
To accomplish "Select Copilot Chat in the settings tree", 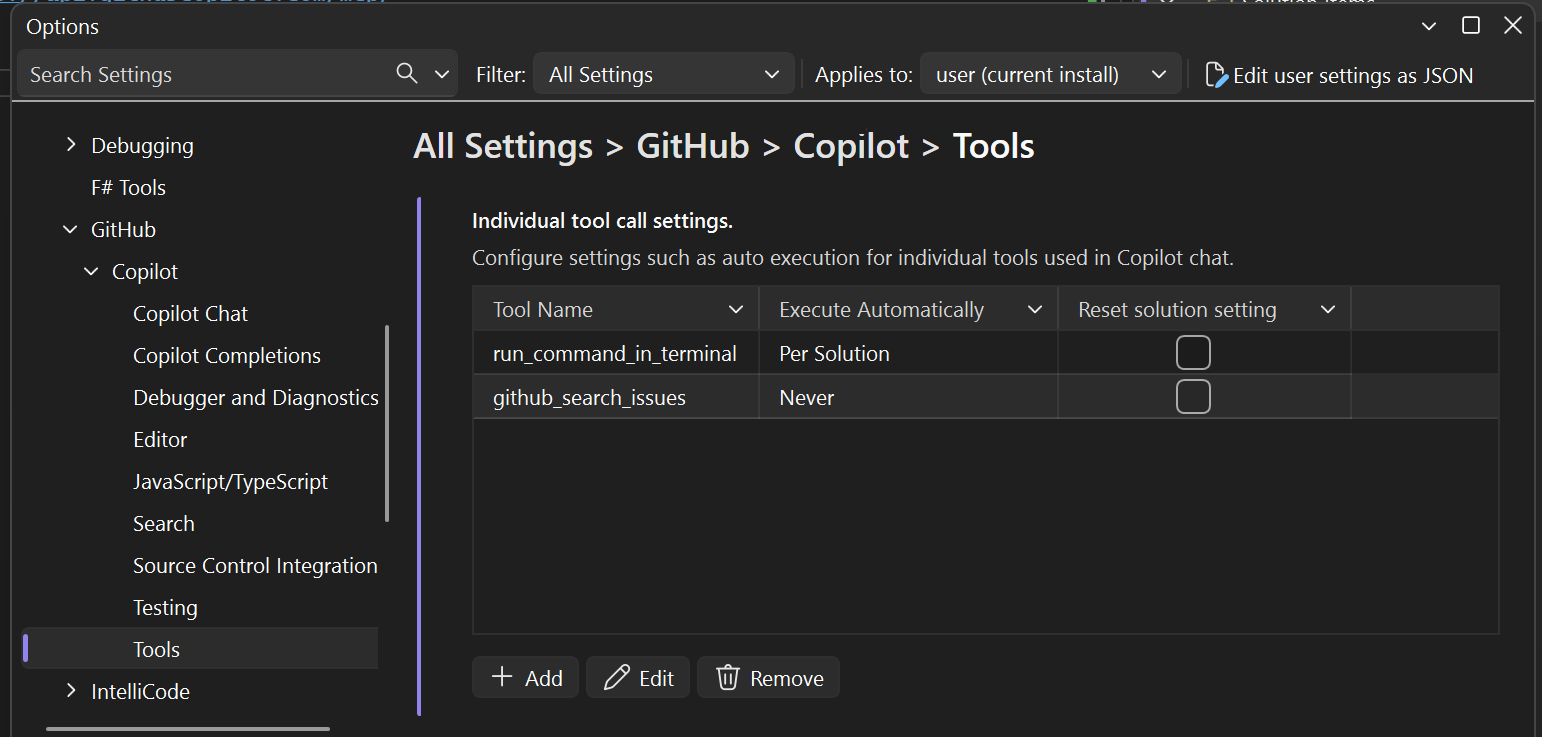I will [190, 313].
